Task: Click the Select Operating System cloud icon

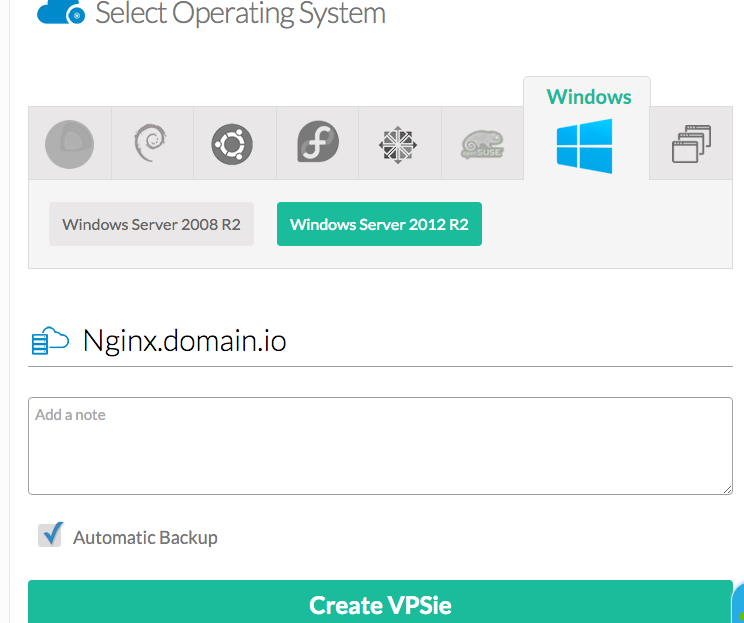Action: pyautogui.click(x=61, y=12)
